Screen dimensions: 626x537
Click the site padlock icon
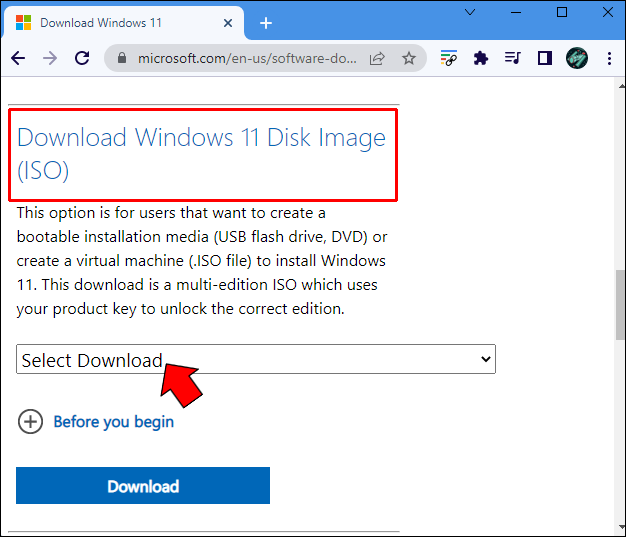(123, 59)
